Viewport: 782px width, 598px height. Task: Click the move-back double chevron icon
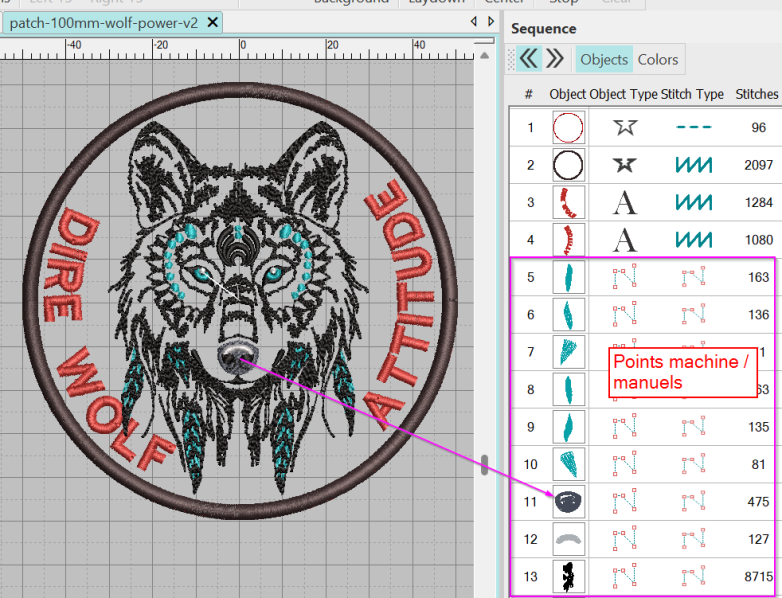click(x=529, y=59)
